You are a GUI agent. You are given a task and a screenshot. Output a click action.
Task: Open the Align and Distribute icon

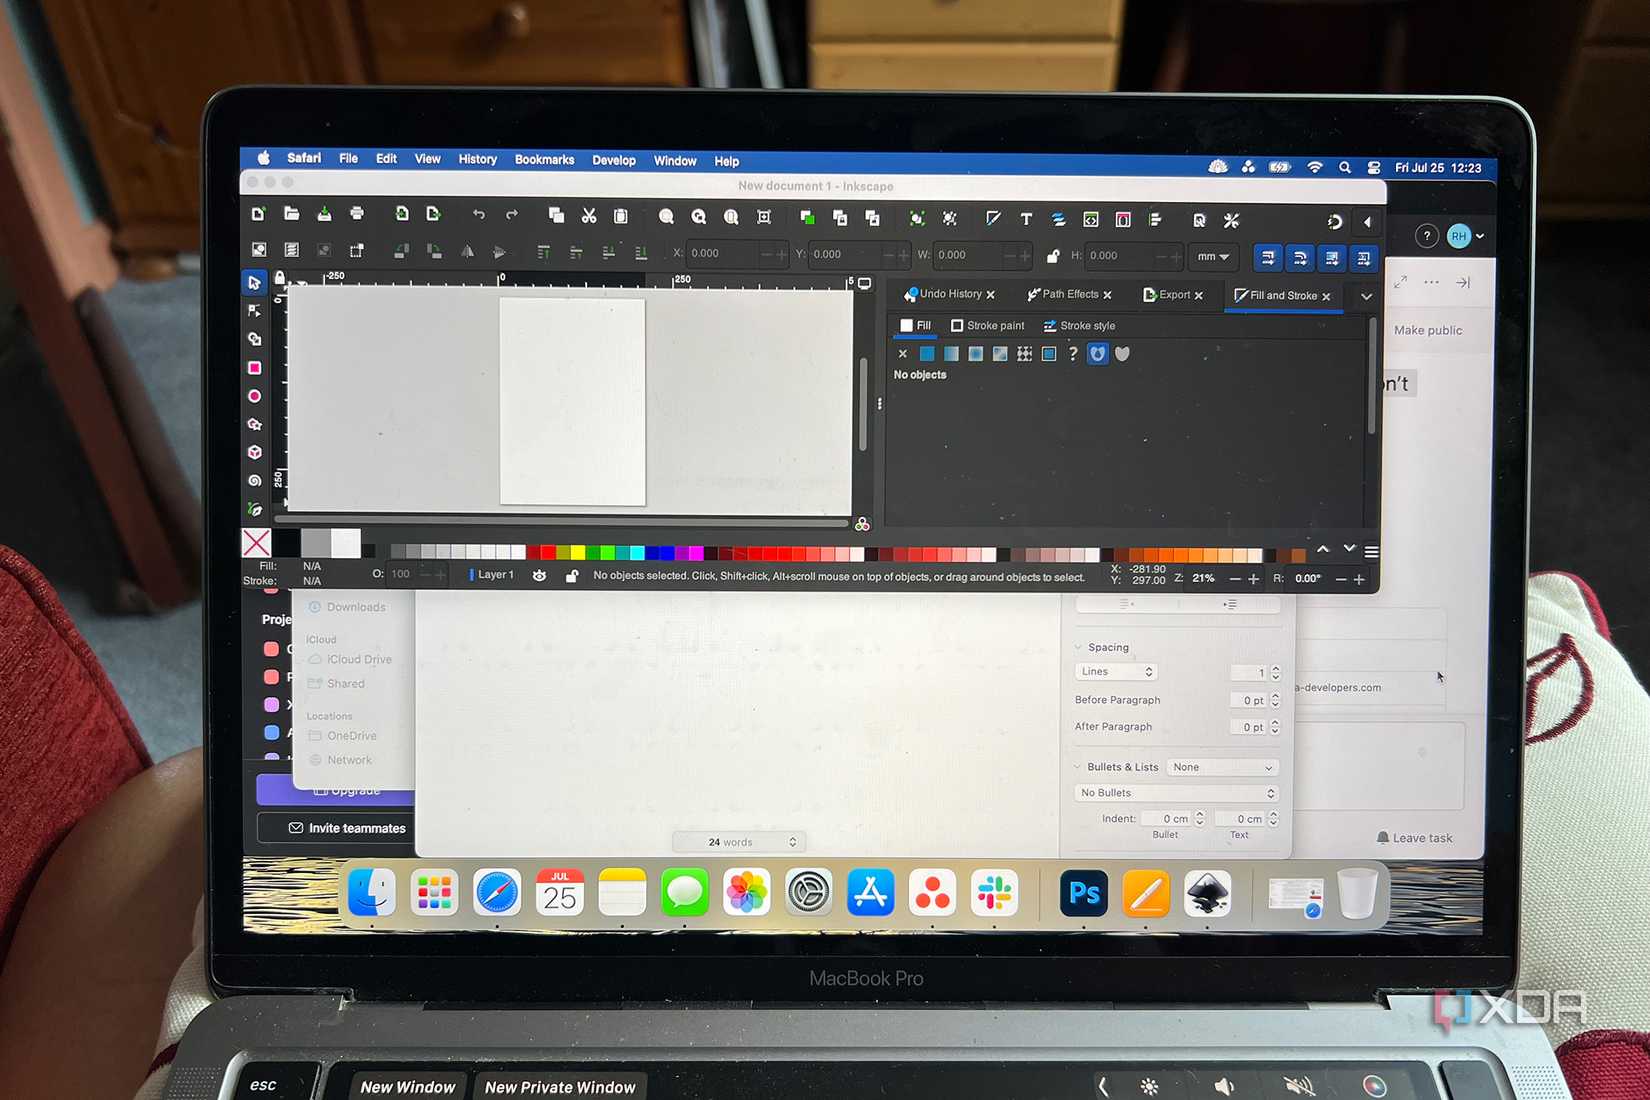pos(1156,219)
